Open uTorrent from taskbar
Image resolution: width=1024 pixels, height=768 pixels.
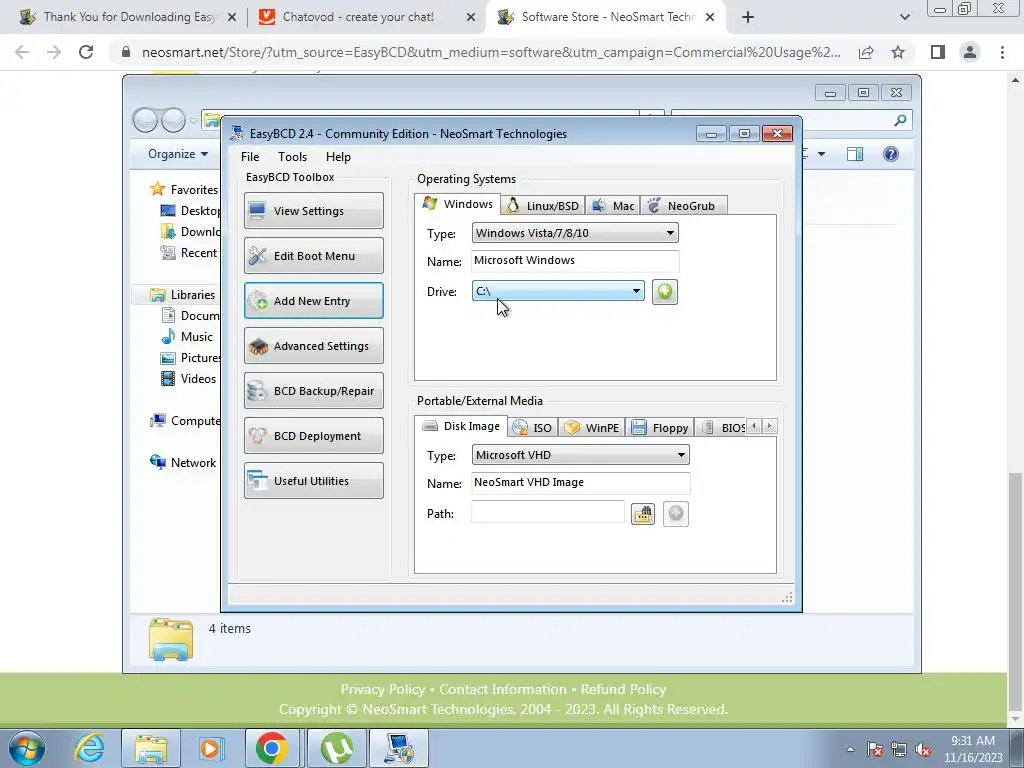point(336,748)
